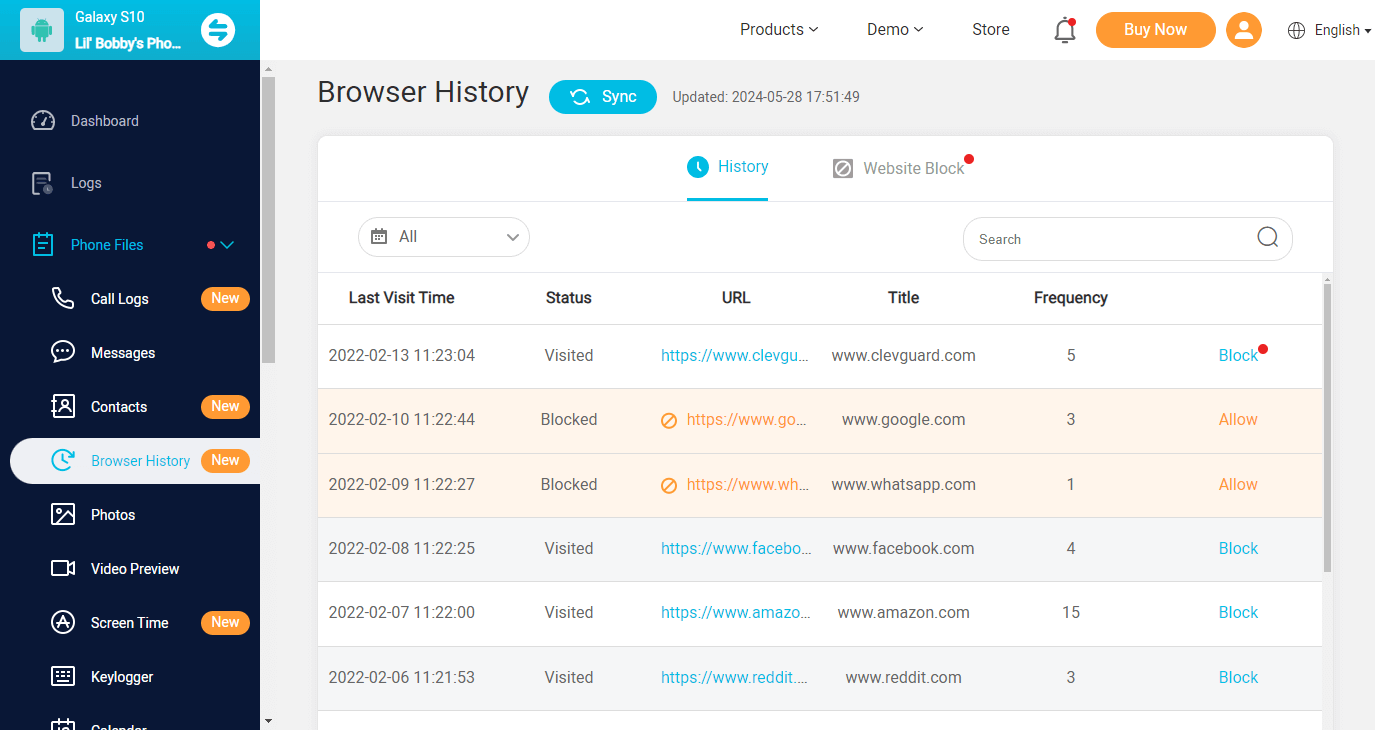This screenshot has width=1375, height=730.
Task: Open the clevguard URL link
Action: point(735,356)
